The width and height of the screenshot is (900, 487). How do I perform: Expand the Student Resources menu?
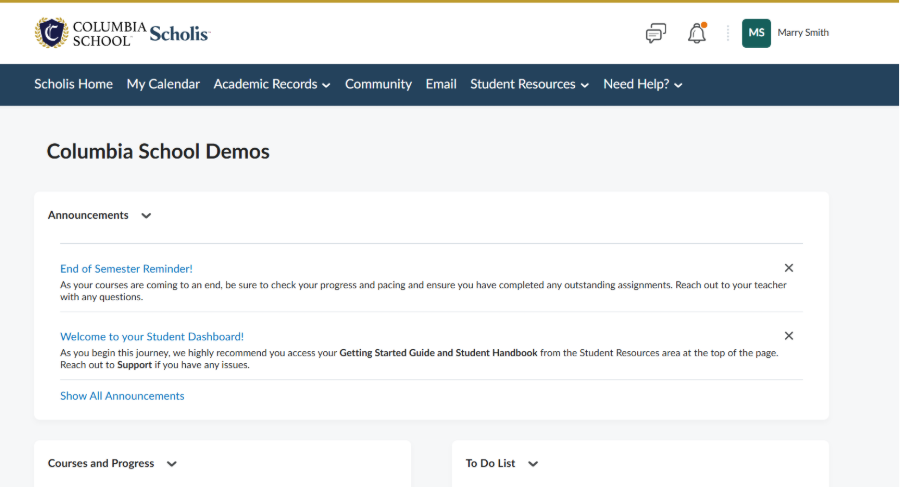(529, 84)
